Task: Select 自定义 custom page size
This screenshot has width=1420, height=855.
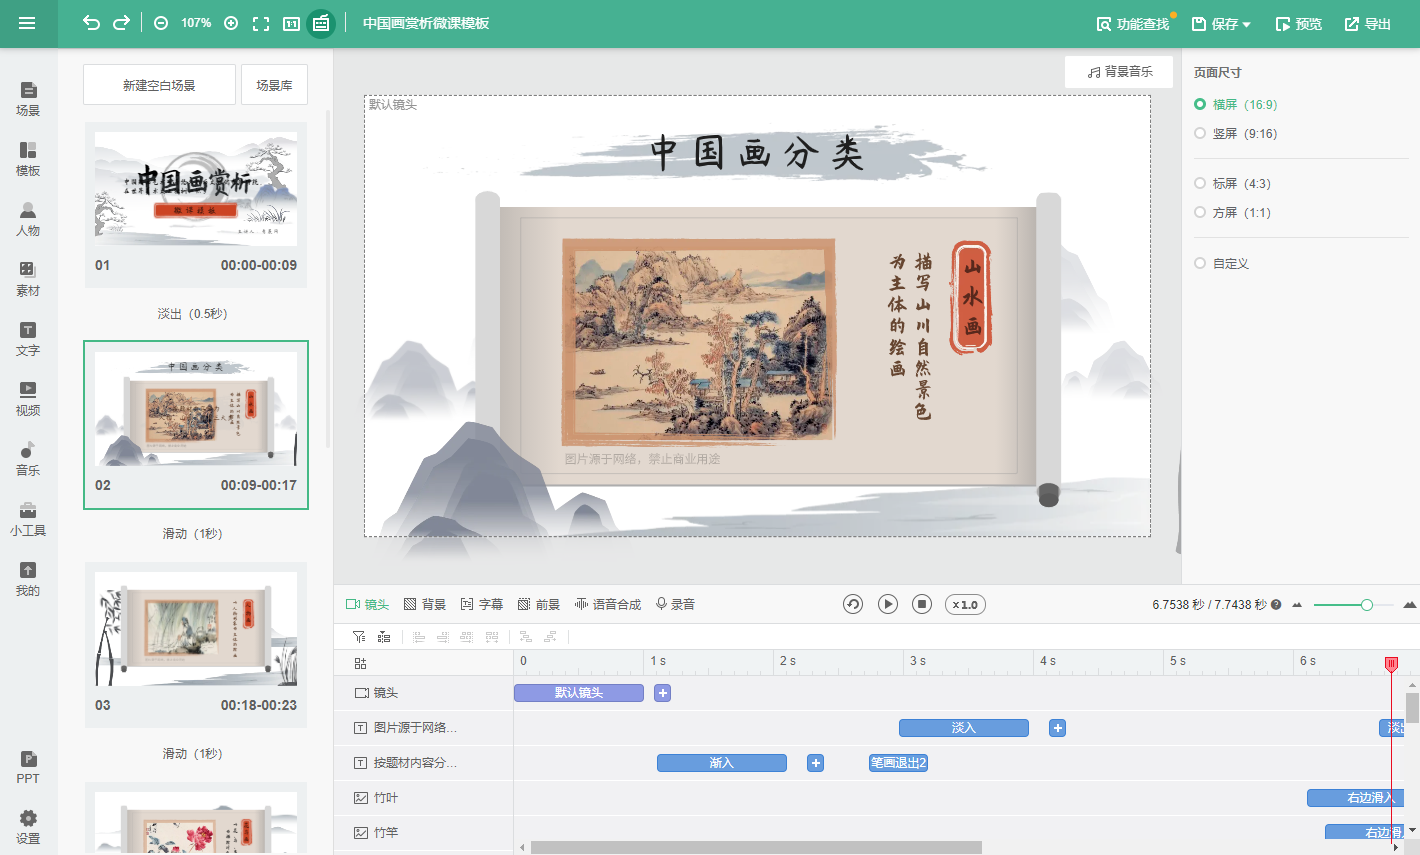Action: click(x=1222, y=263)
